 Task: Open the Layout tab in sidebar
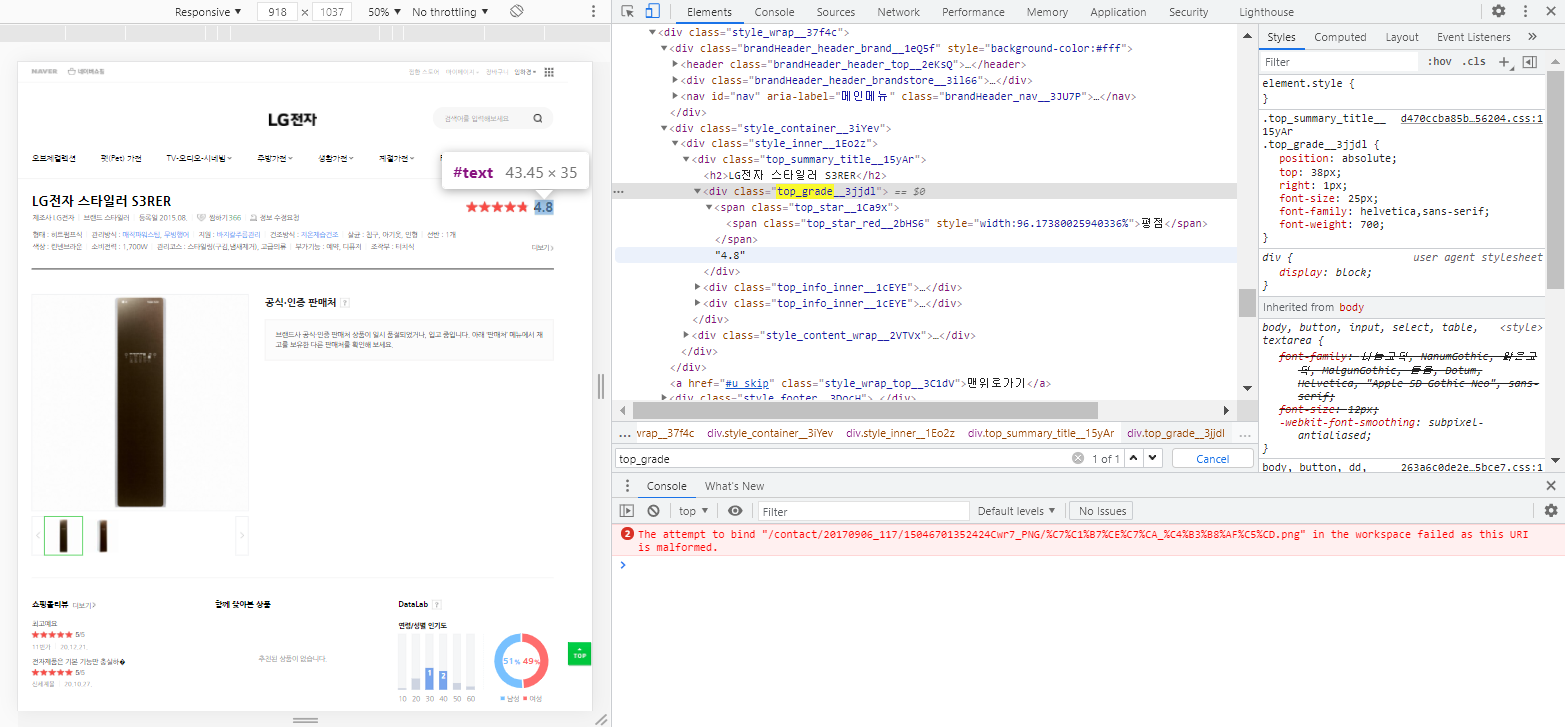tap(1402, 37)
